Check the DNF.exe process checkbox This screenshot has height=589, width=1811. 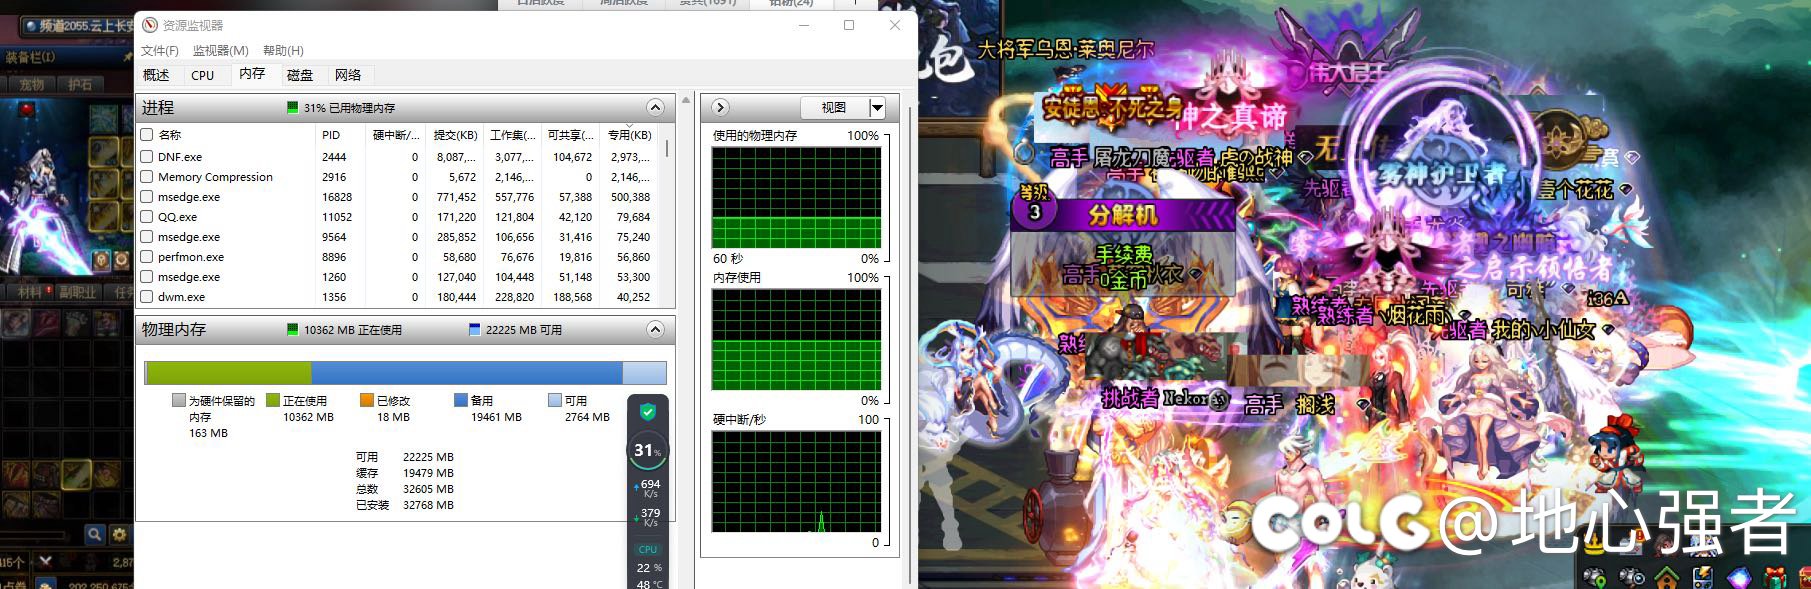pos(147,157)
